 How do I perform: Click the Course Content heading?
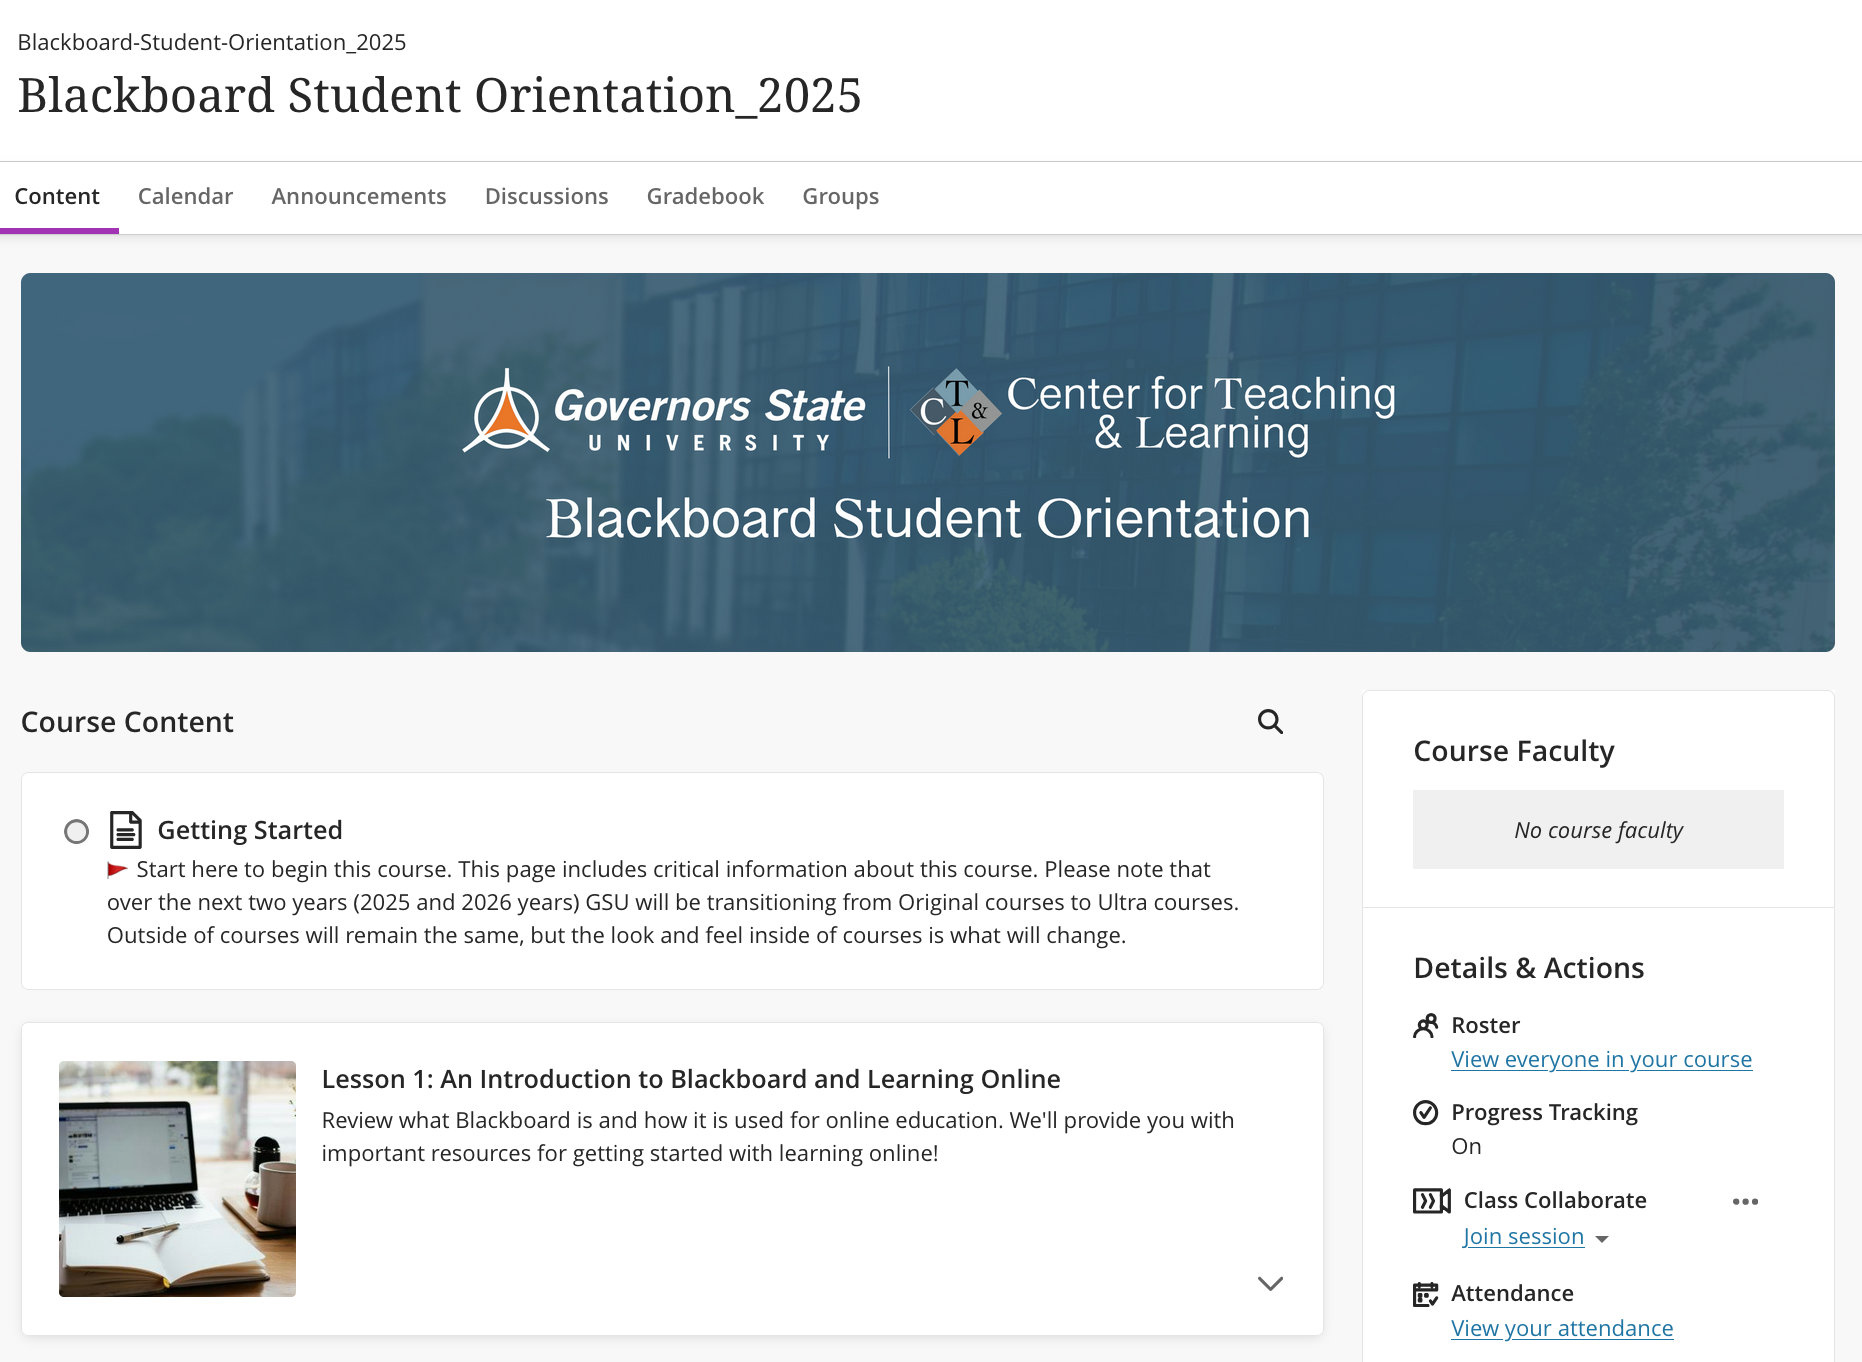(x=127, y=722)
